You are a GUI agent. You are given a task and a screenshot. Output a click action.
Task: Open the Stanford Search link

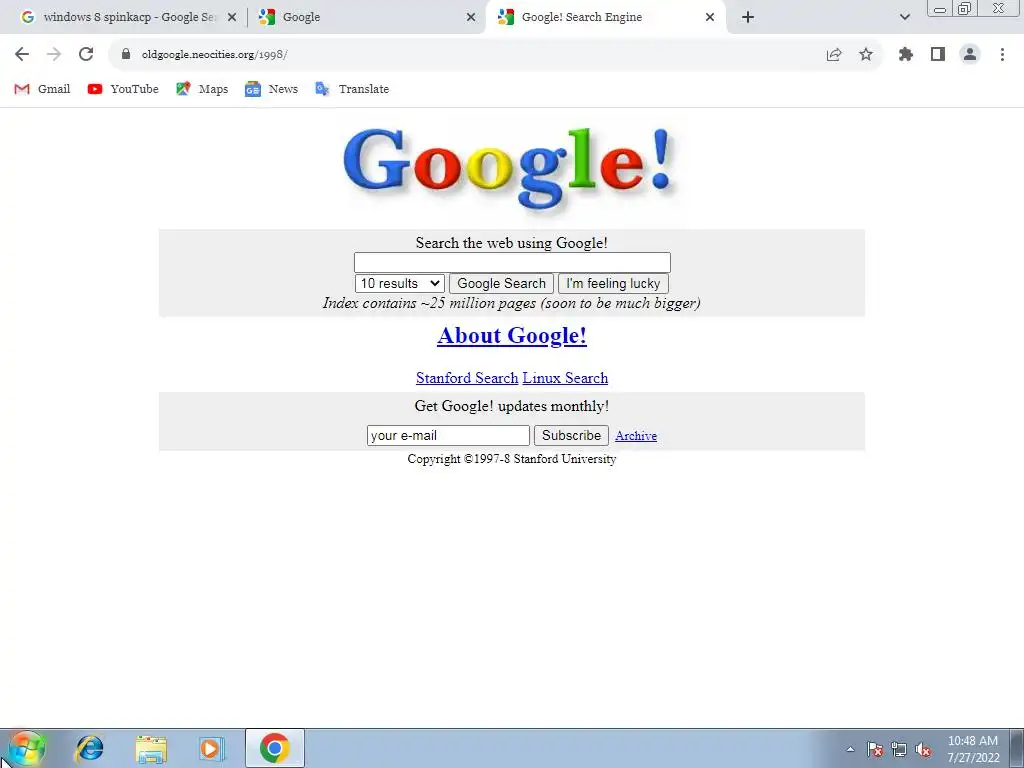467,378
